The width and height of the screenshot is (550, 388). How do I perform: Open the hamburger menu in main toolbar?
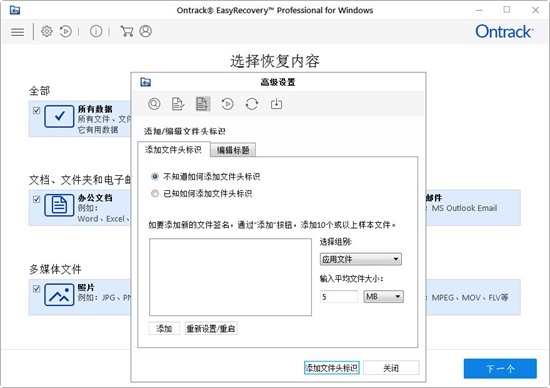point(18,32)
